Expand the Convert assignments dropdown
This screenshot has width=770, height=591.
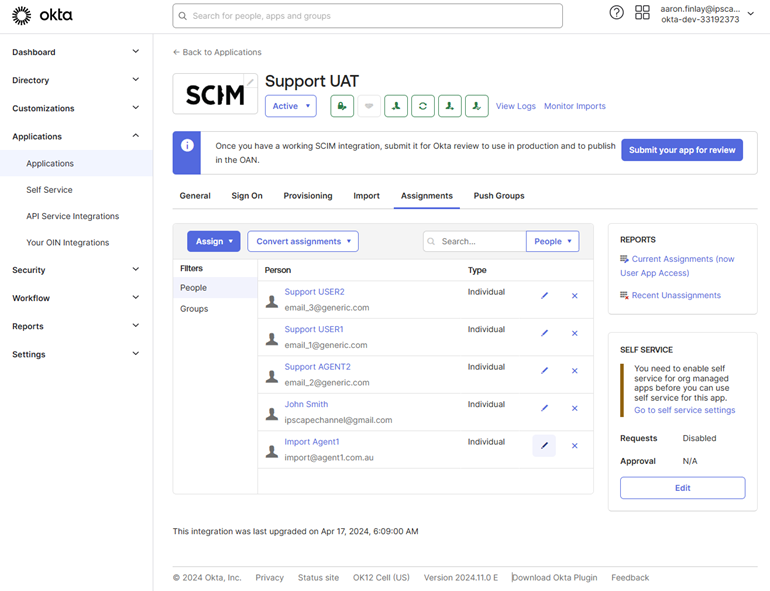(303, 241)
